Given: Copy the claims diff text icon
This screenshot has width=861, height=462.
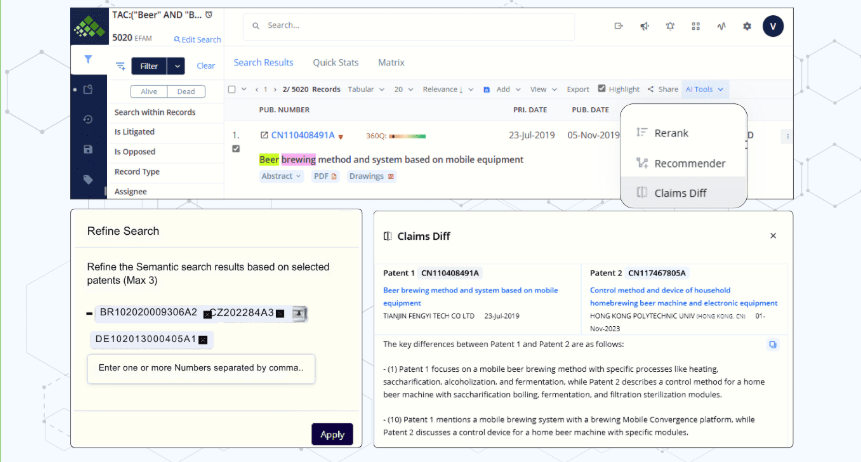Looking at the screenshot, I should click(x=773, y=344).
